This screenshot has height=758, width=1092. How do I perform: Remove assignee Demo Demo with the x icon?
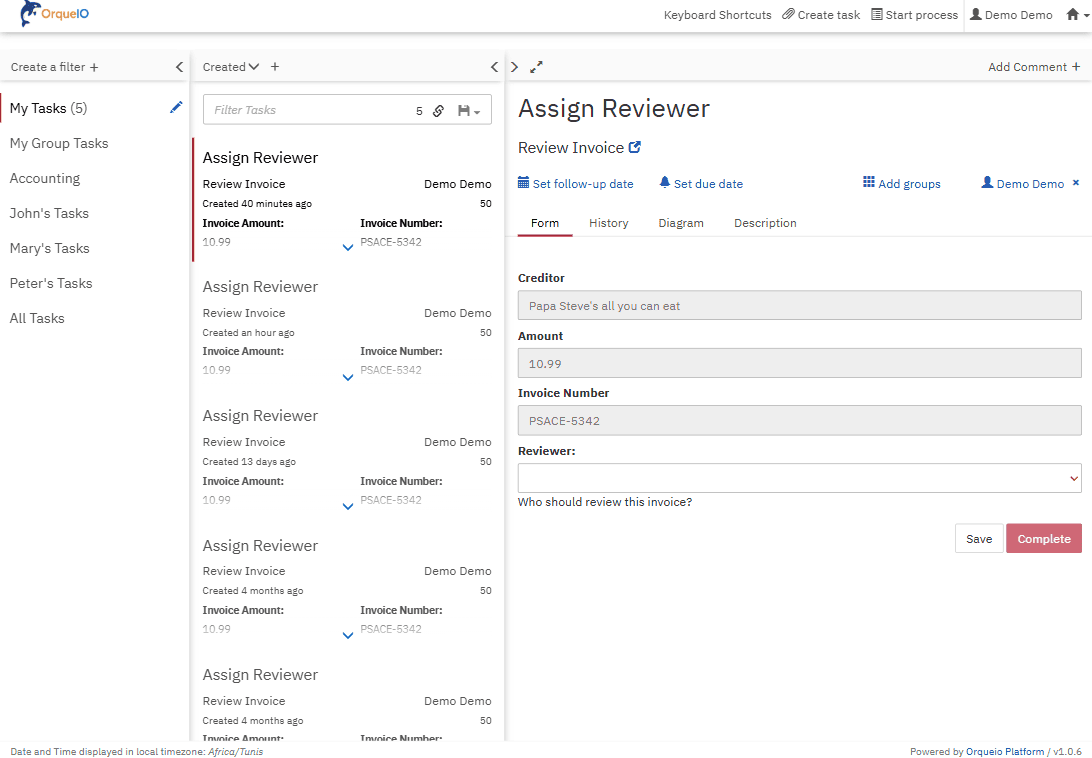point(1076,183)
